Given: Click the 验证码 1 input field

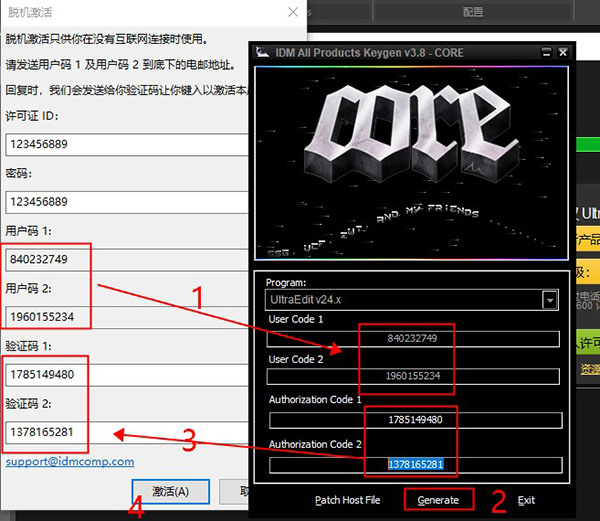Looking at the screenshot, I should pos(126,376).
